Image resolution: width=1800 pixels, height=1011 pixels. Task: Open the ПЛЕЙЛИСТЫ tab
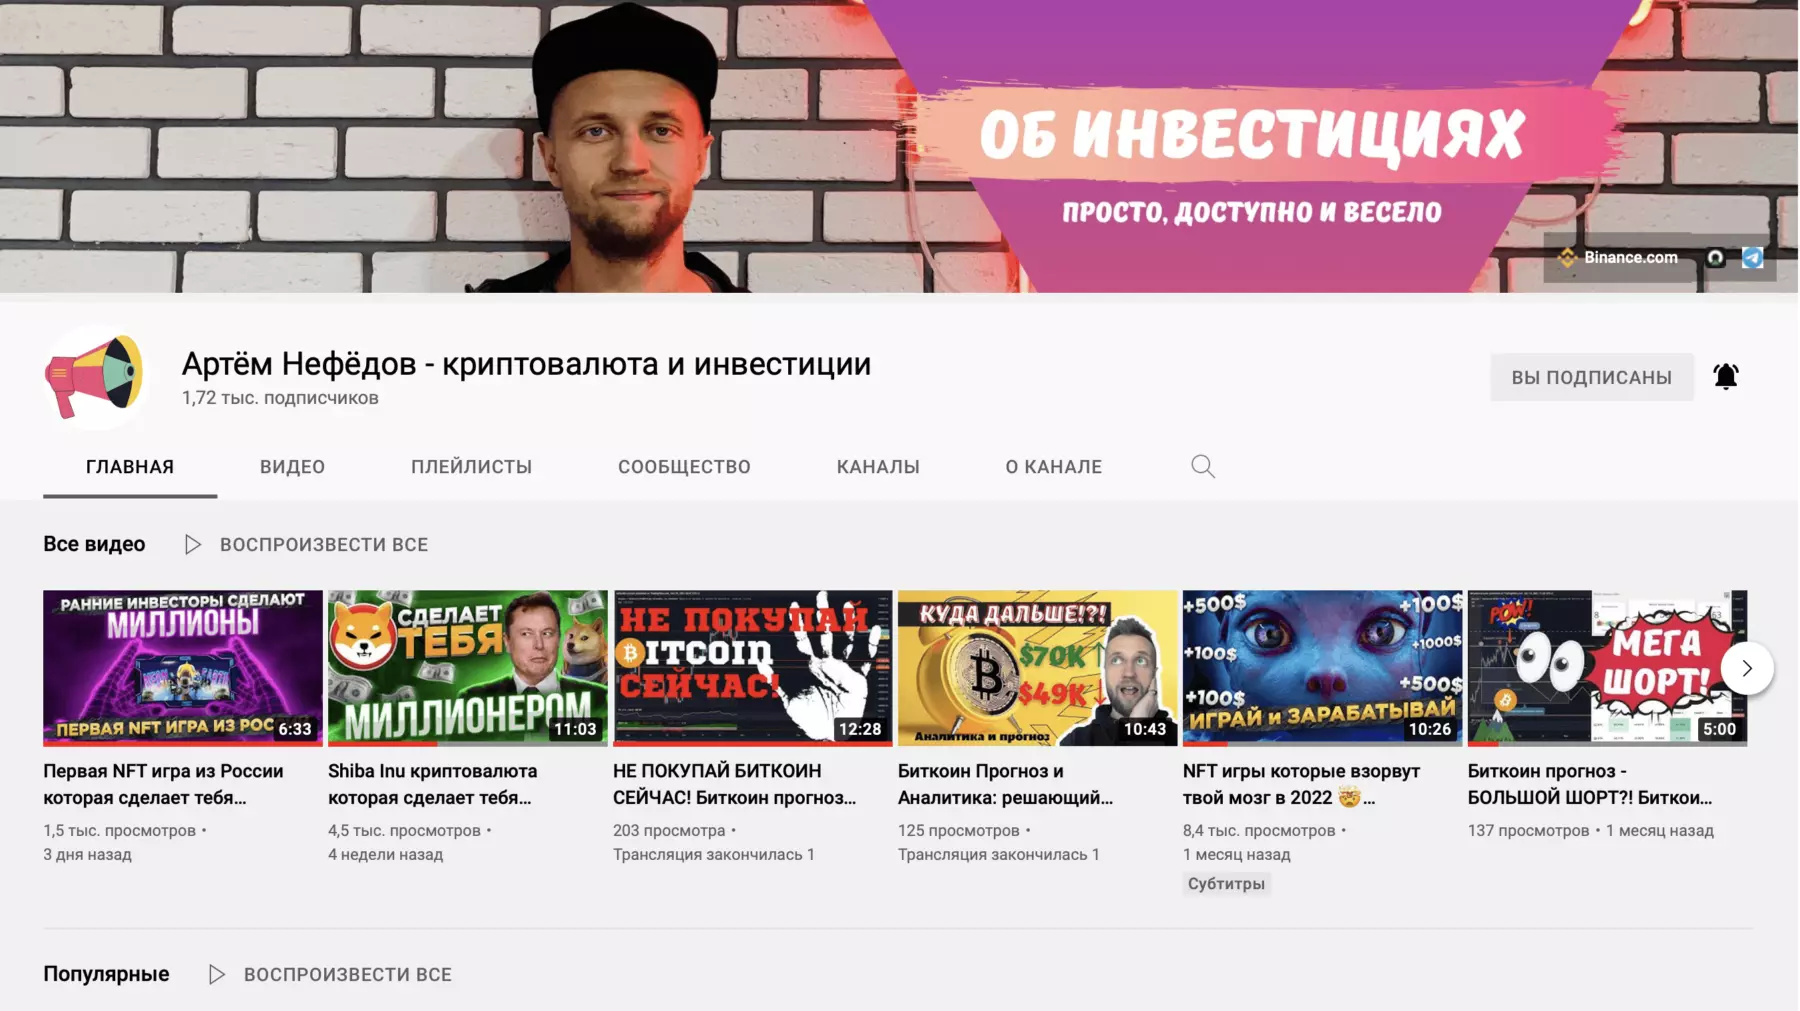point(471,467)
